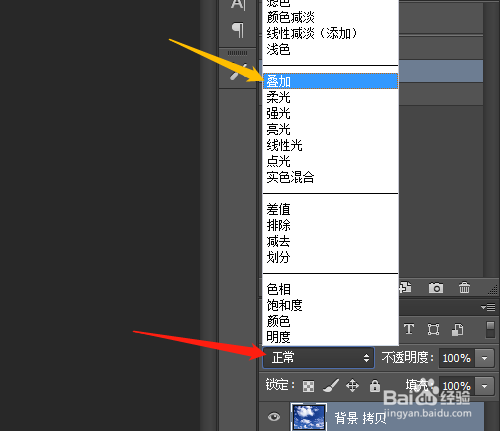Image resolution: width=500 pixels, height=431 pixels.
Task: Choose 减去 blend mode
Action: tap(331, 241)
